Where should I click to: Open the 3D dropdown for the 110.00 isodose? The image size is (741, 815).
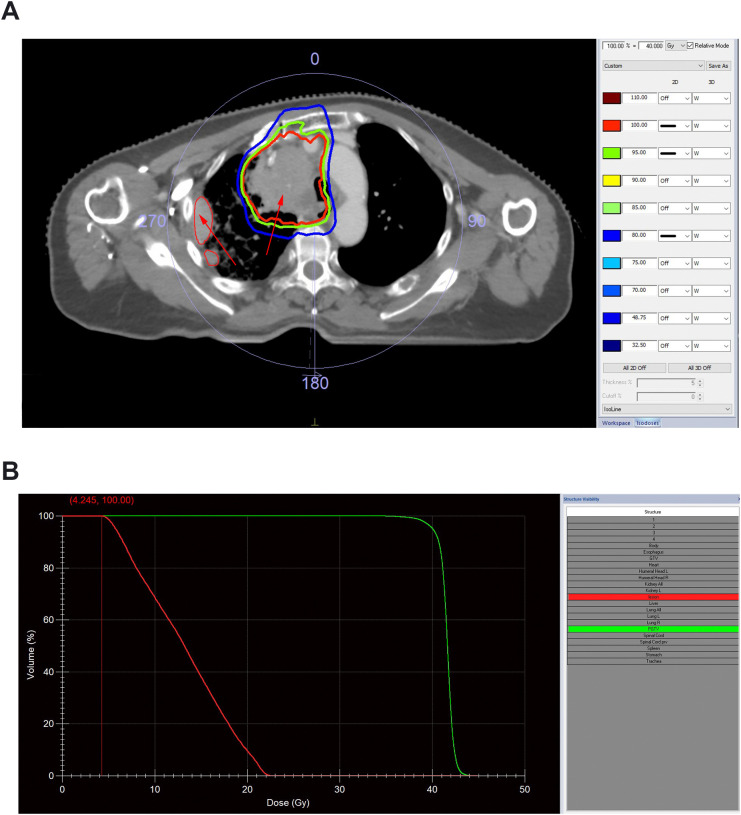pos(711,98)
